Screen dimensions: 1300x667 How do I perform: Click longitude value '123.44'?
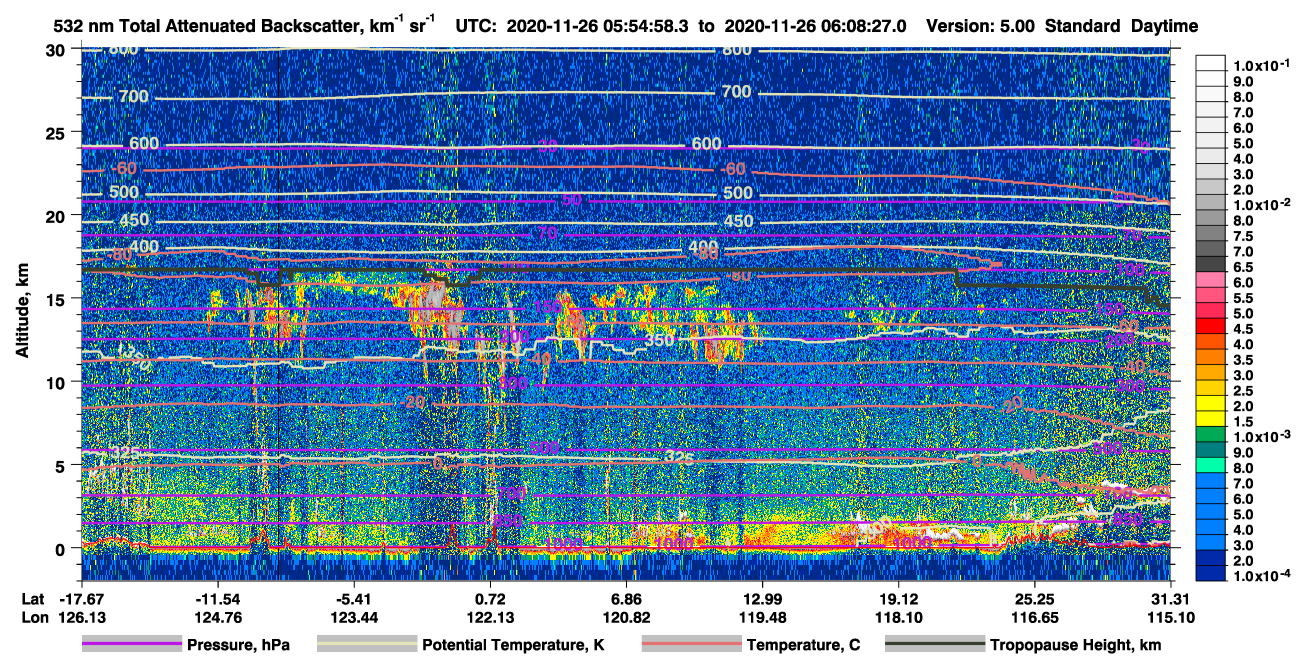(353, 617)
